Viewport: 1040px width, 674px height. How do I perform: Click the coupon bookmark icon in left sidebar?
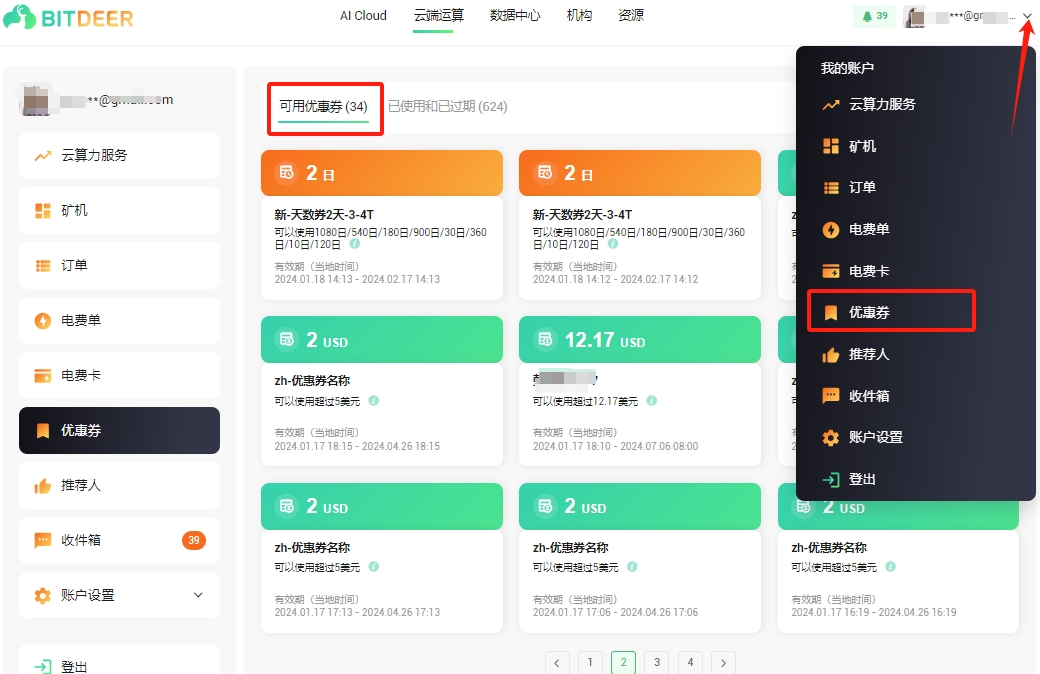43,431
